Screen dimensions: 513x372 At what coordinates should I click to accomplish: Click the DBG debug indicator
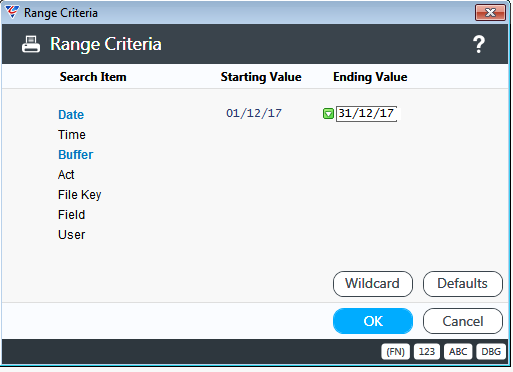491,352
